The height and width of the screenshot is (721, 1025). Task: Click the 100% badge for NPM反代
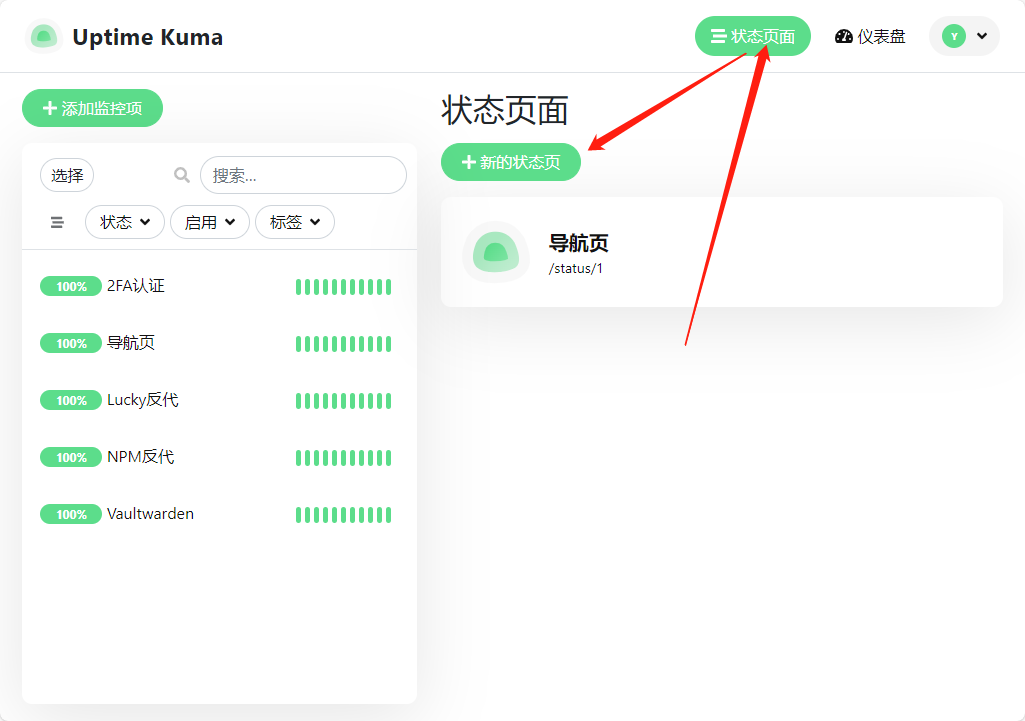tap(71, 457)
